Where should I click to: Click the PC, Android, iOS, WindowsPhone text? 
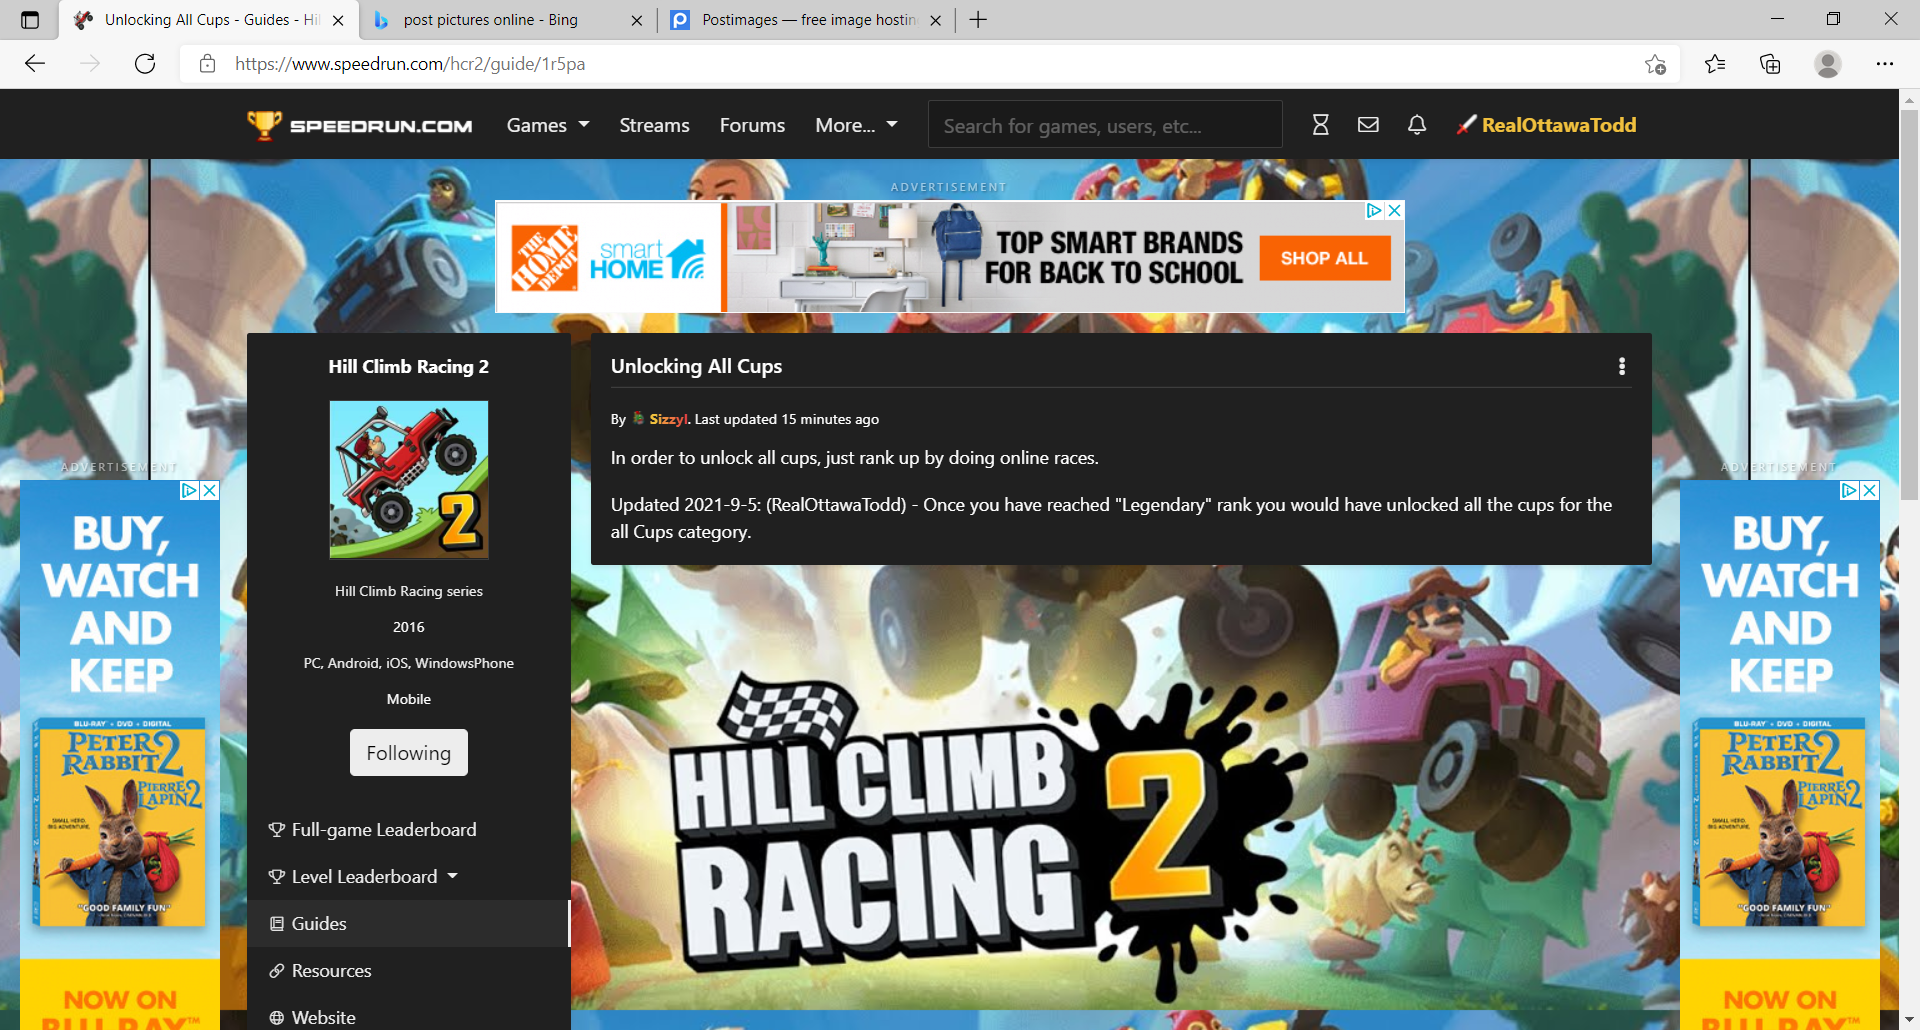408,663
